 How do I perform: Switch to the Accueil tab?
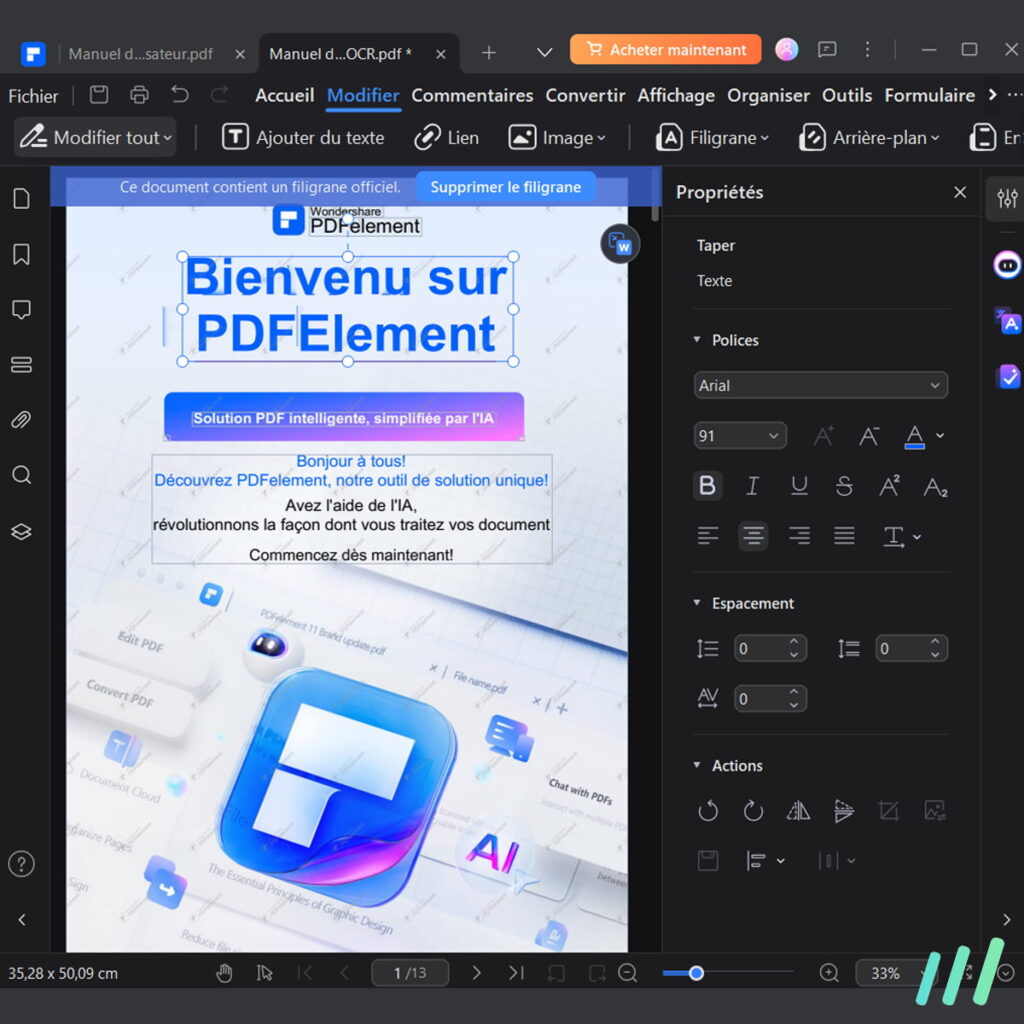tap(285, 95)
